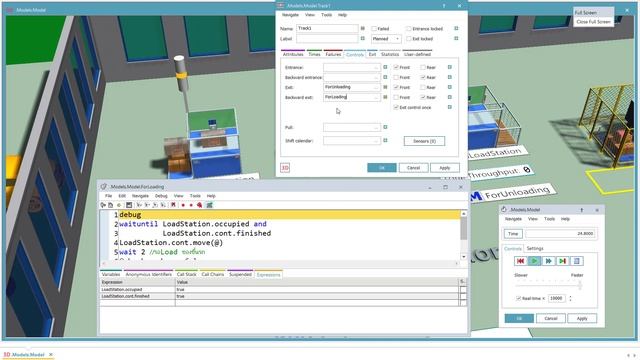Viewport: 640px width, 360px height.
Task: Toggle Rear checkbox in Backward exit row
Action: pos(423,97)
